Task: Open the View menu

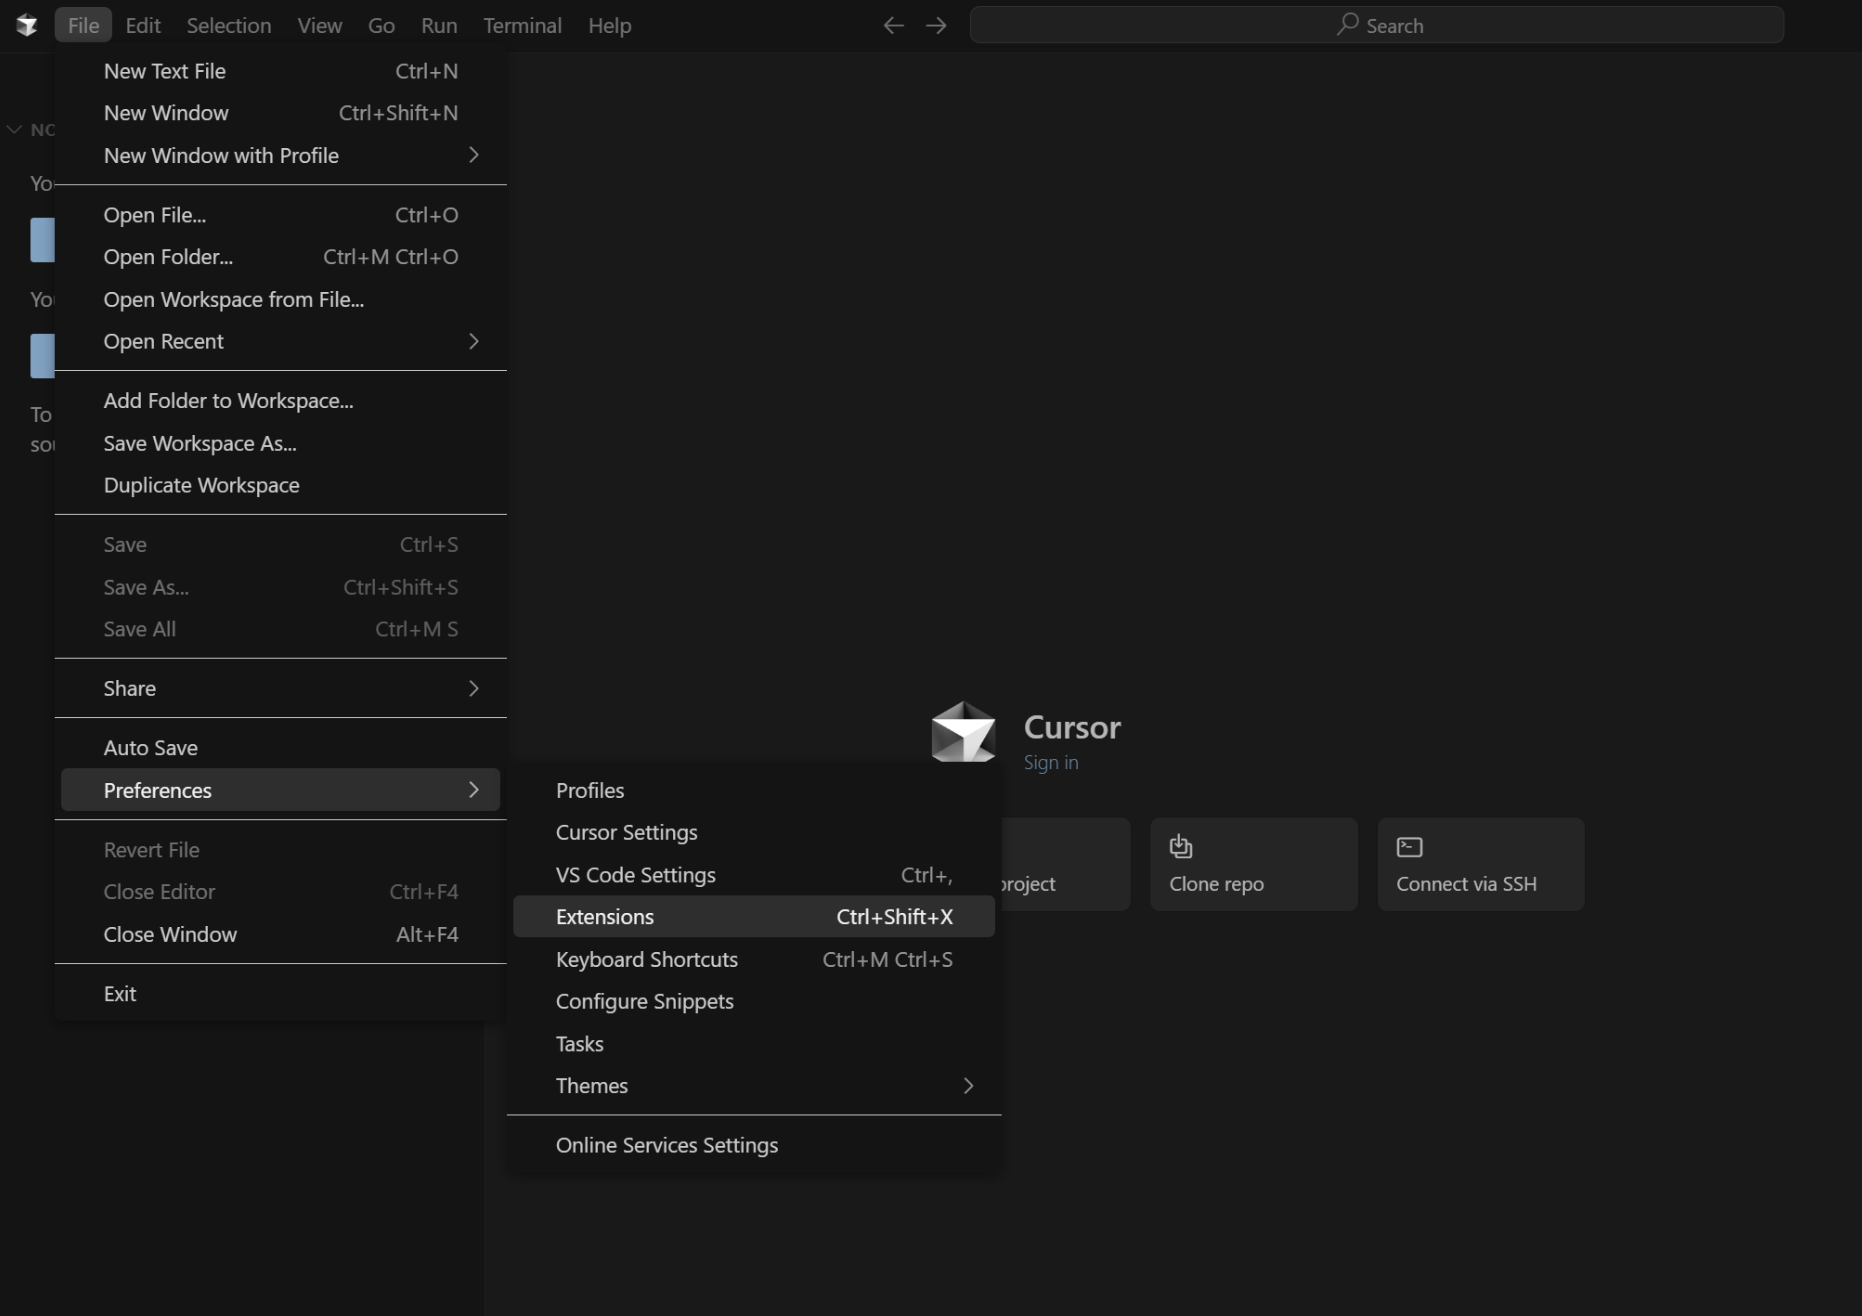Action: point(319,25)
